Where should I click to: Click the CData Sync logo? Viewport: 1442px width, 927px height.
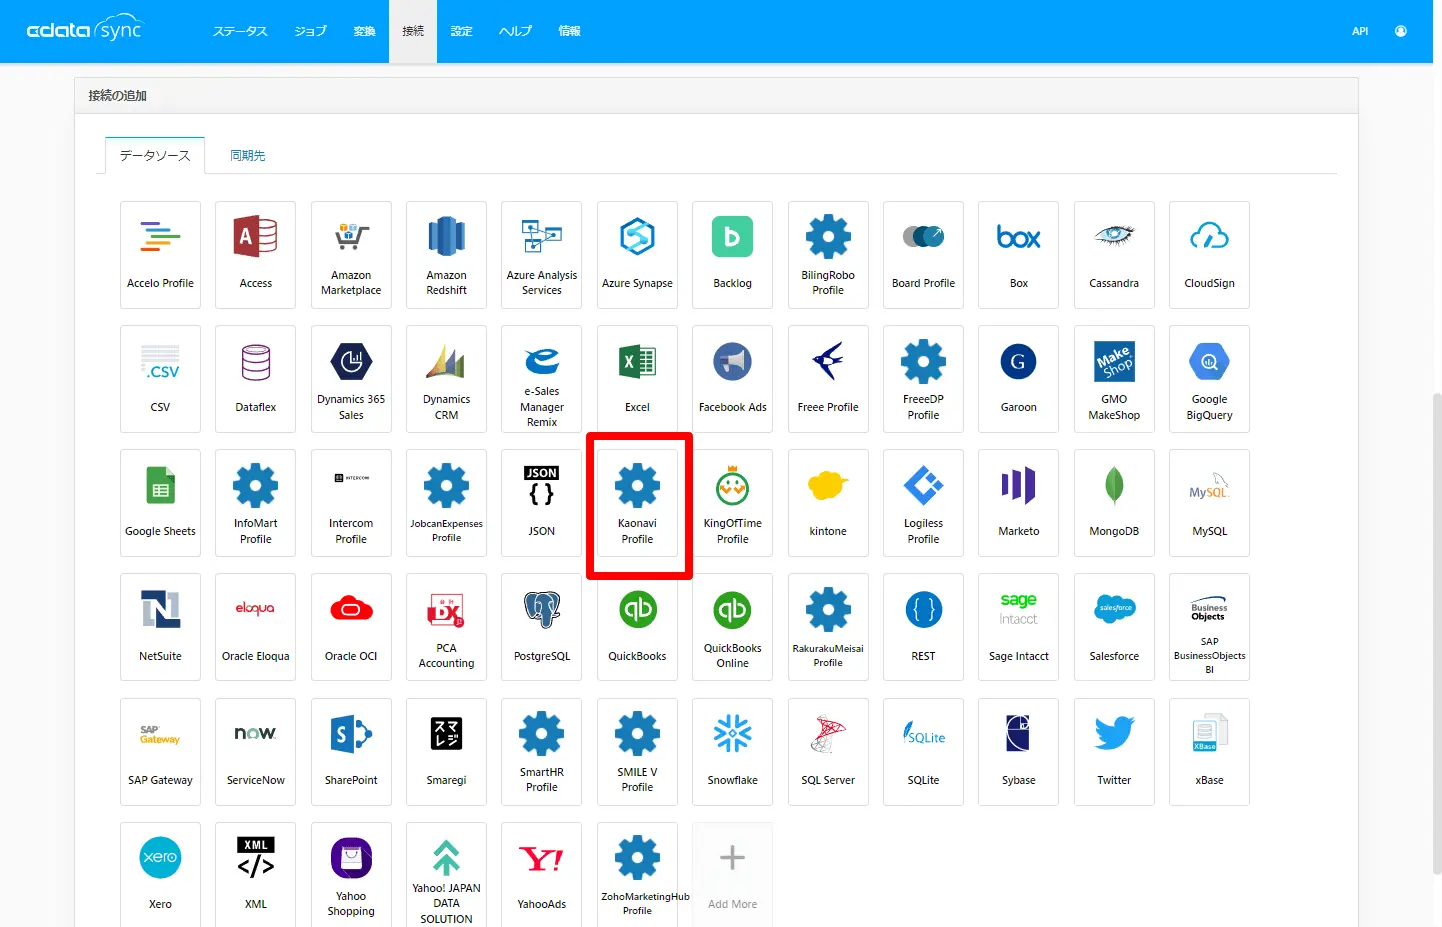click(x=85, y=29)
